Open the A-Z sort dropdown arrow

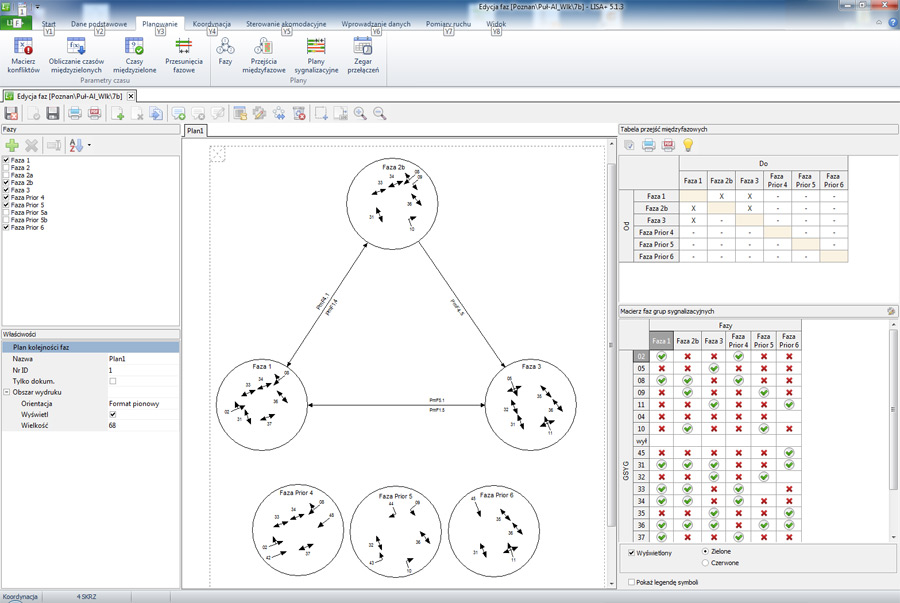(89, 146)
